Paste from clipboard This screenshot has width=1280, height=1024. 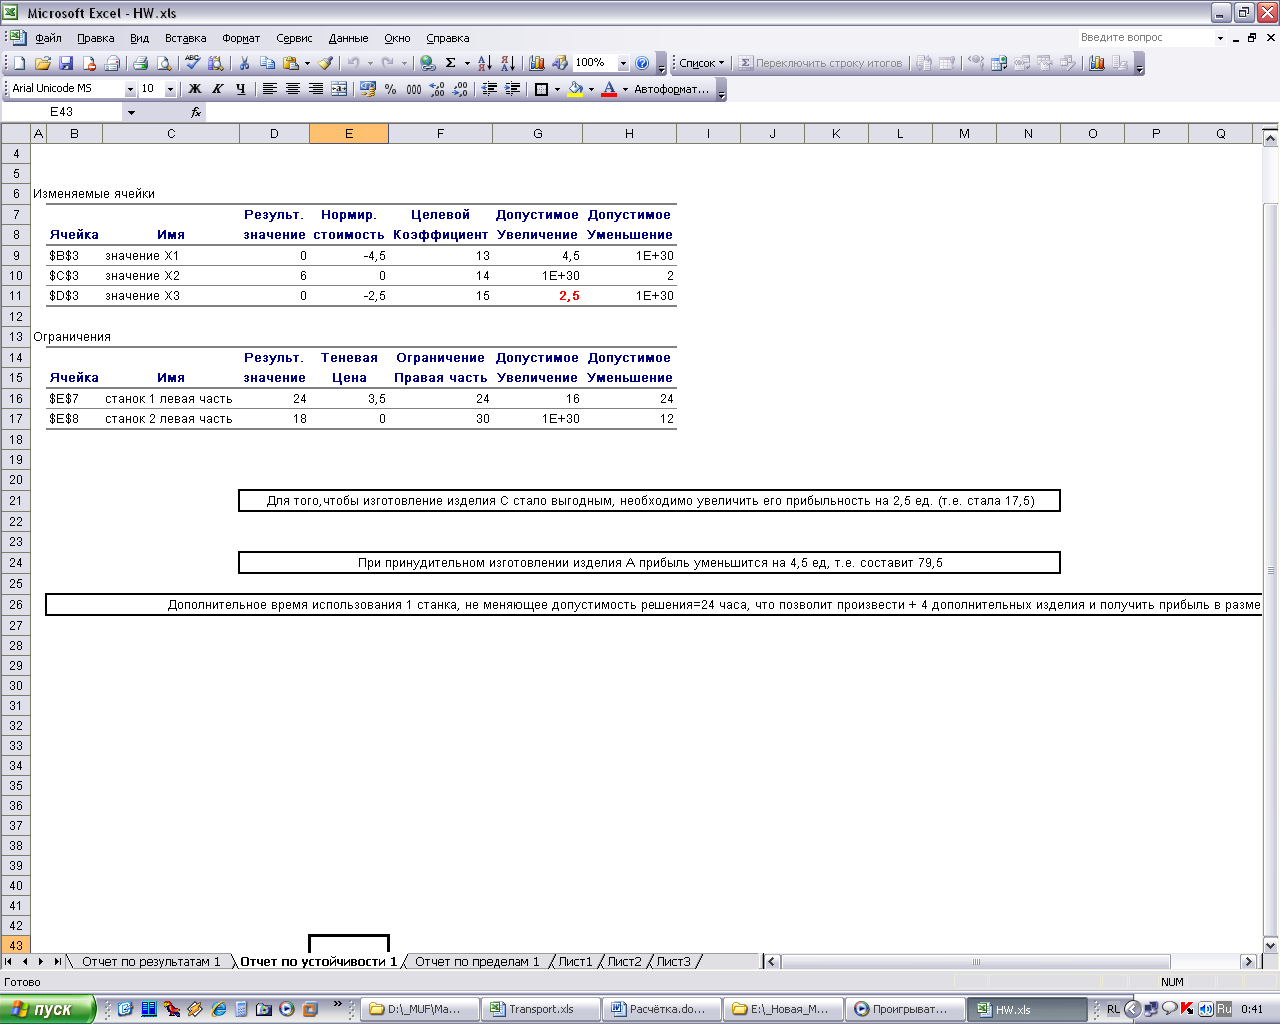point(290,63)
